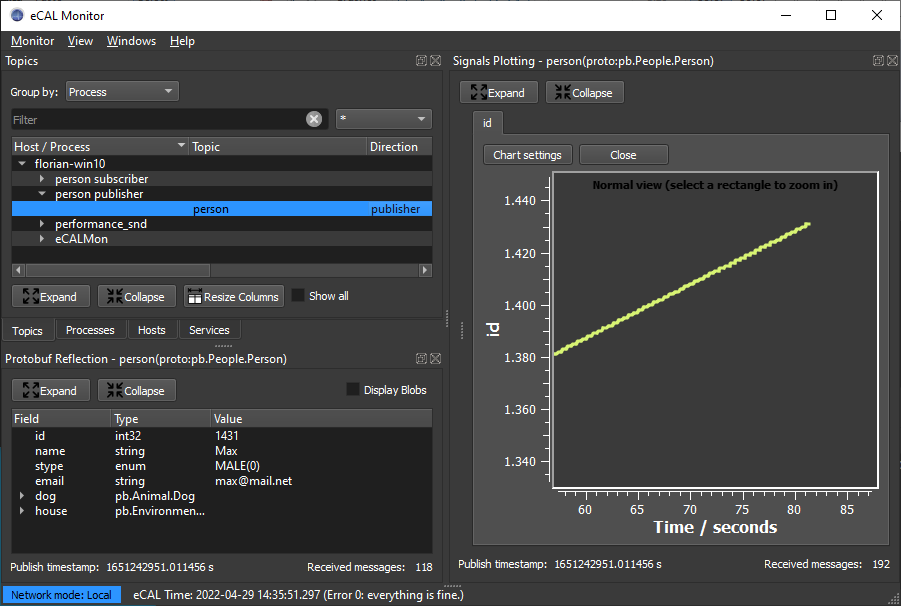Expand the performance_snd tree node
This screenshot has width=901, height=606.
(x=42, y=224)
